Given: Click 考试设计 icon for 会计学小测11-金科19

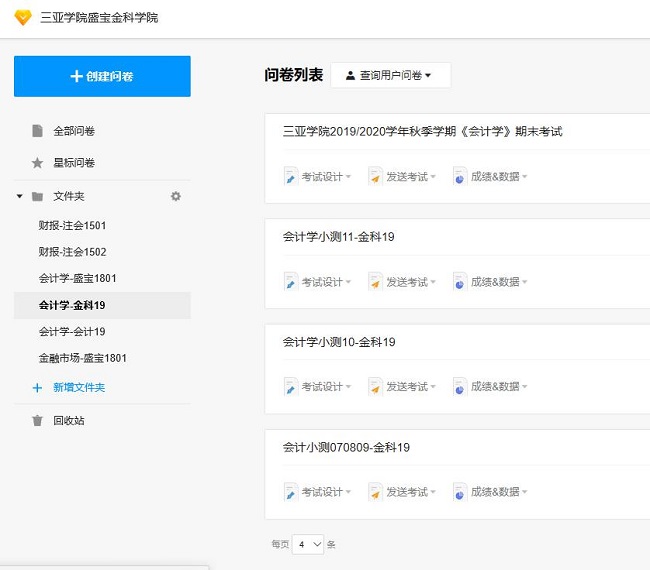Looking at the screenshot, I should point(291,282).
